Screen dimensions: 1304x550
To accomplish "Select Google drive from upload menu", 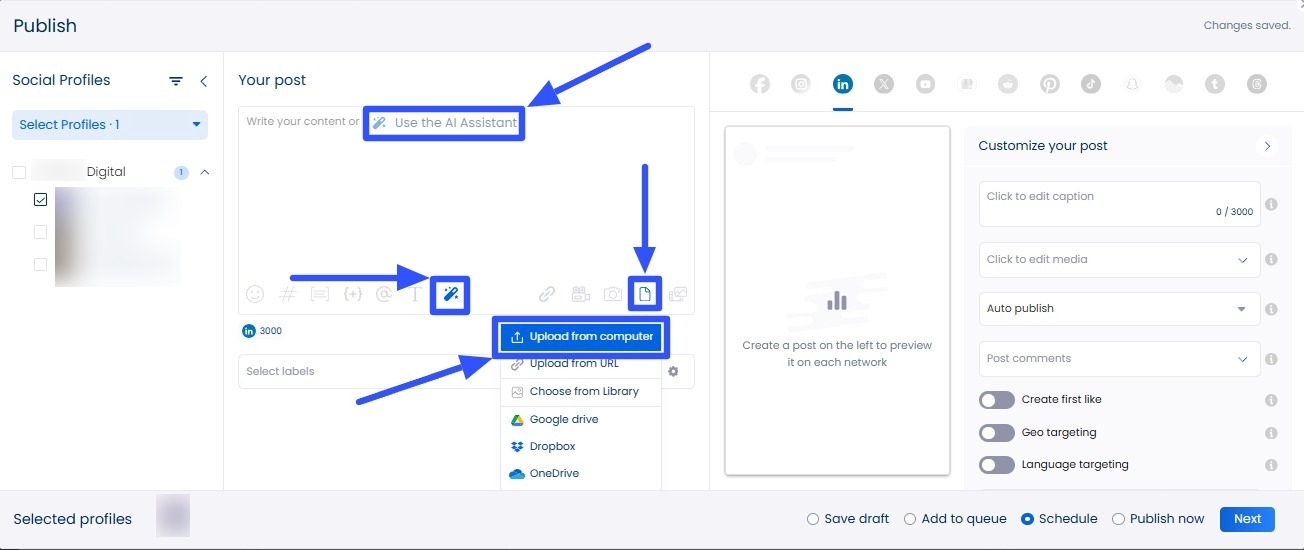I will tap(563, 420).
